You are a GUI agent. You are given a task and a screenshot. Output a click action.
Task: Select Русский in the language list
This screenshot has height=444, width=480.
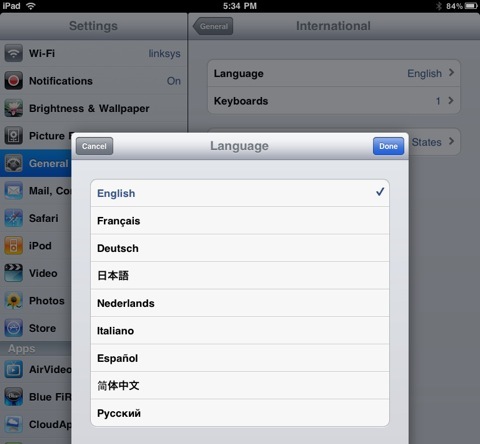tap(240, 413)
